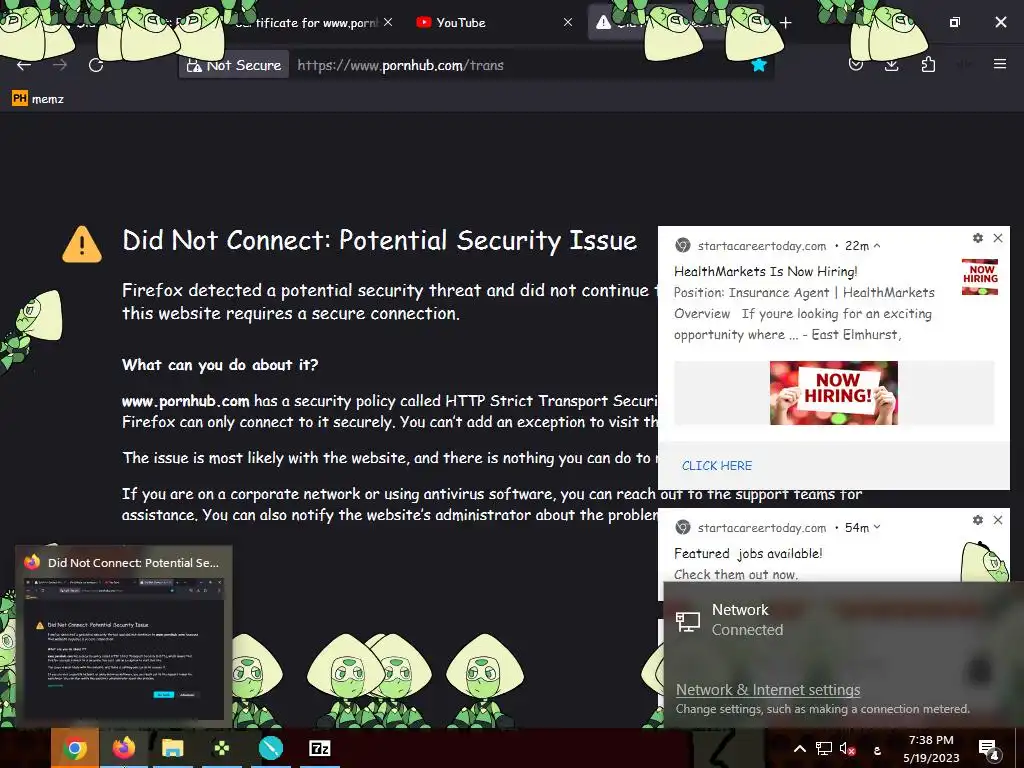Reload the current page

coord(96,65)
